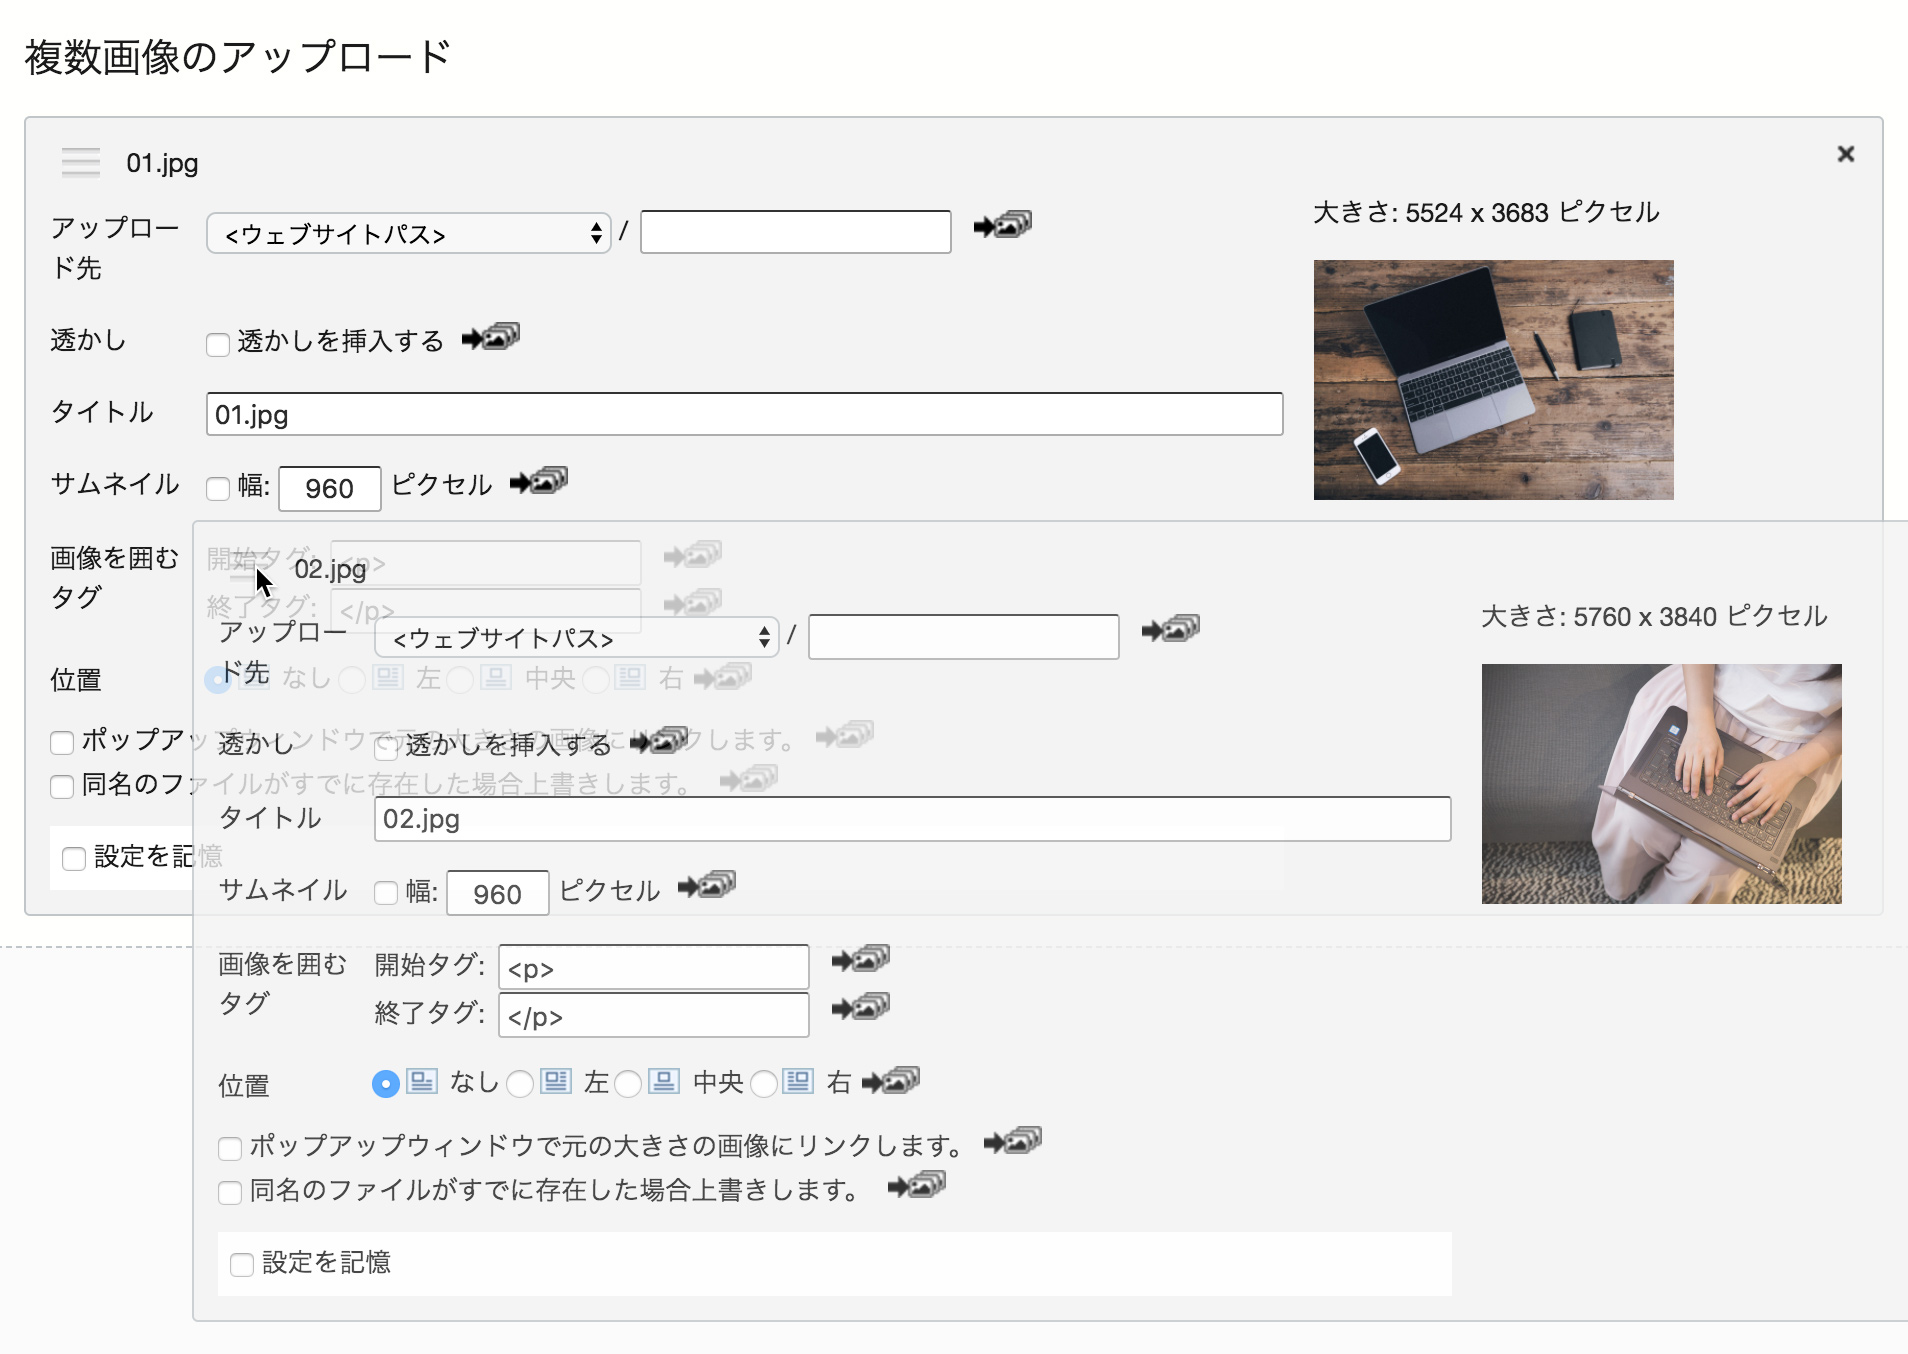Enable thumbnail width checkbox for 01.jpg
The width and height of the screenshot is (1908, 1354).
(x=218, y=489)
